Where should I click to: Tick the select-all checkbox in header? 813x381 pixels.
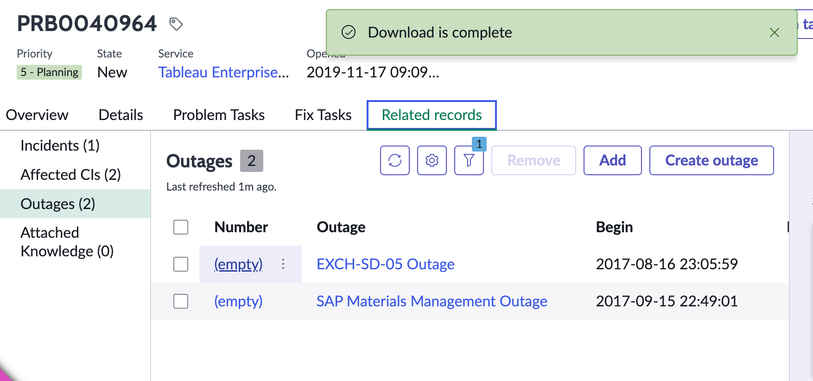[x=180, y=227]
